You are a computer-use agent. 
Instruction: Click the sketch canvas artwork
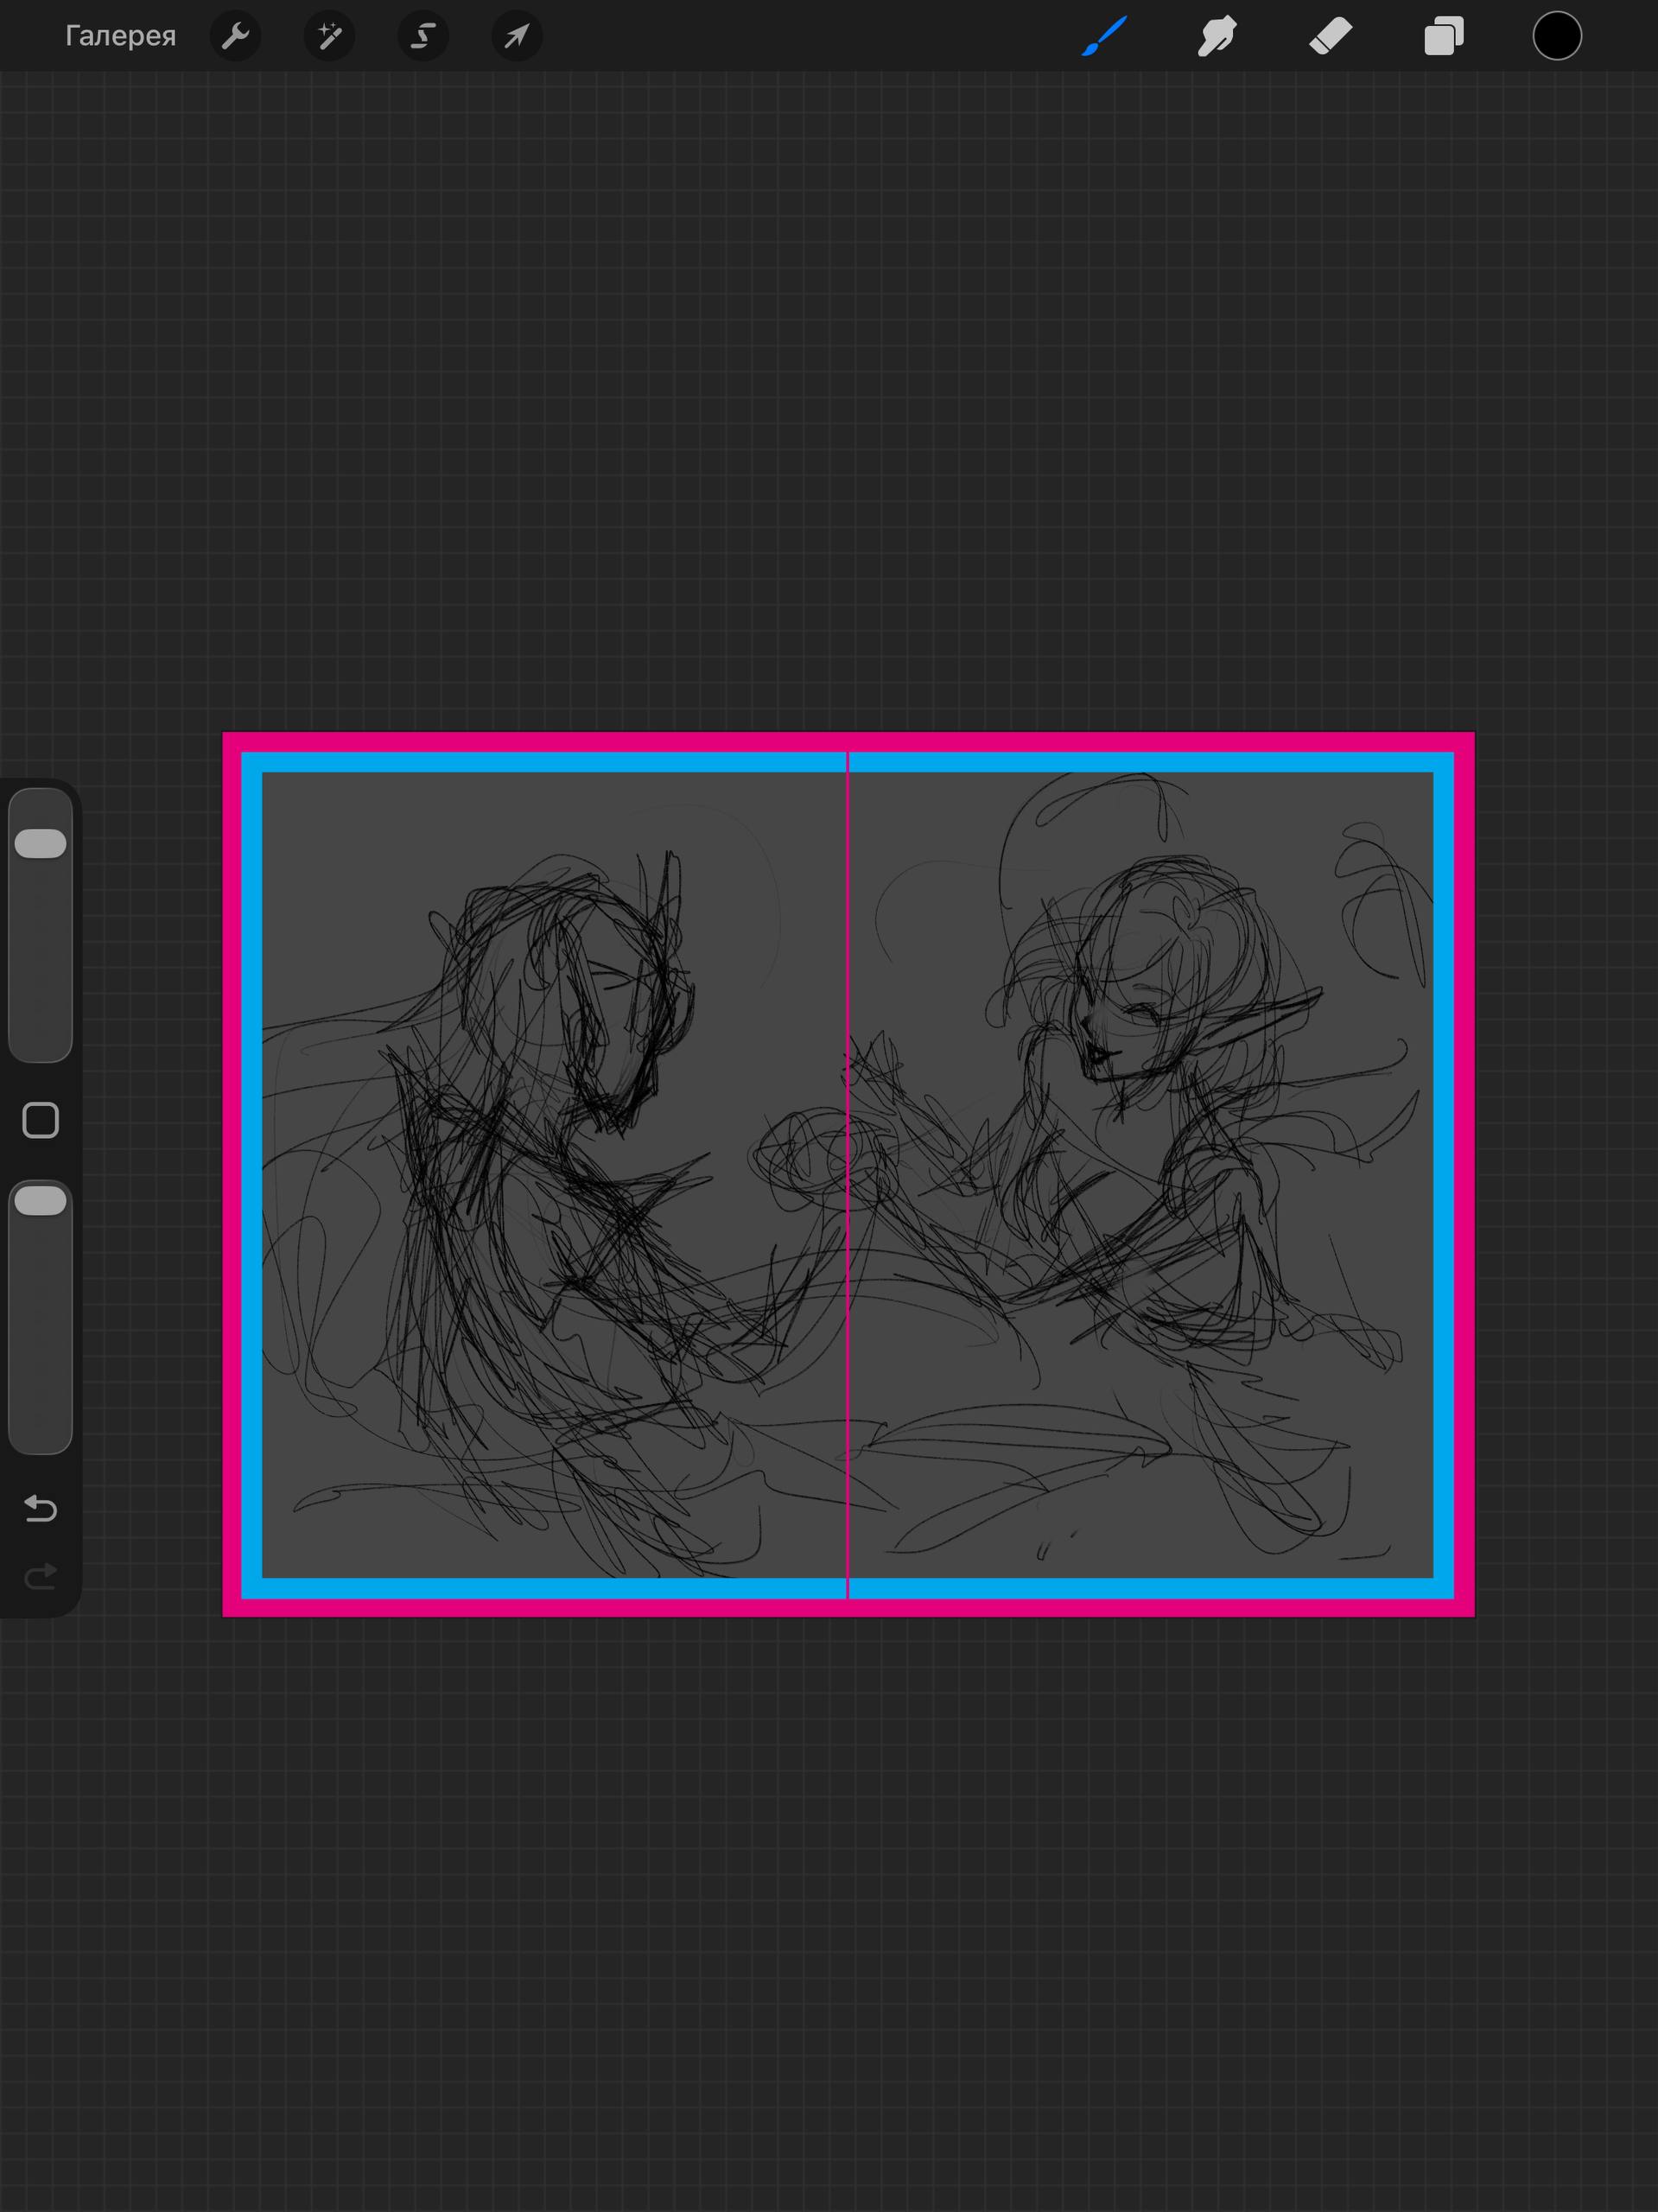click(848, 1174)
